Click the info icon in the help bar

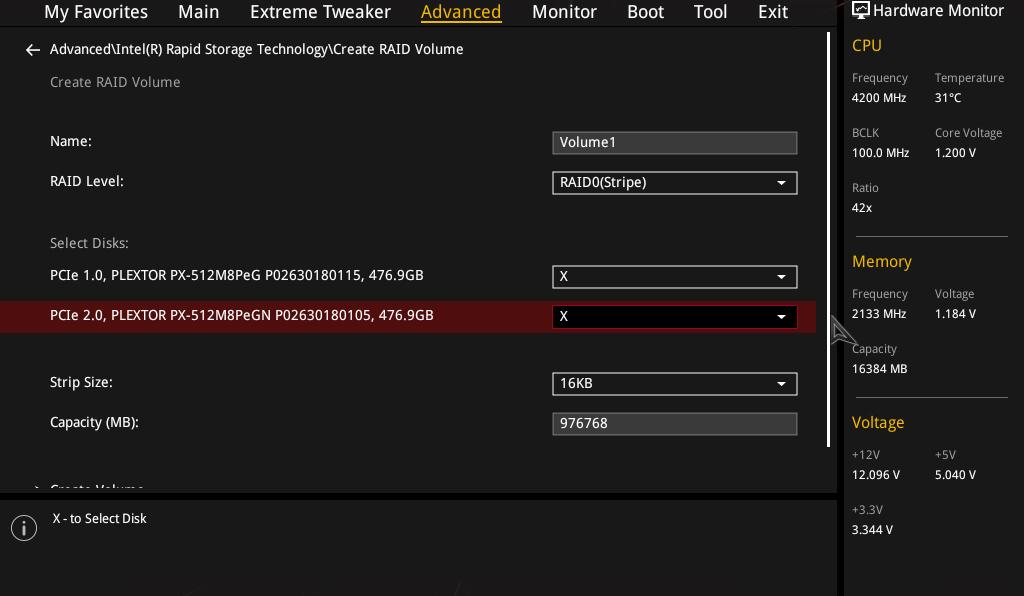(23, 527)
